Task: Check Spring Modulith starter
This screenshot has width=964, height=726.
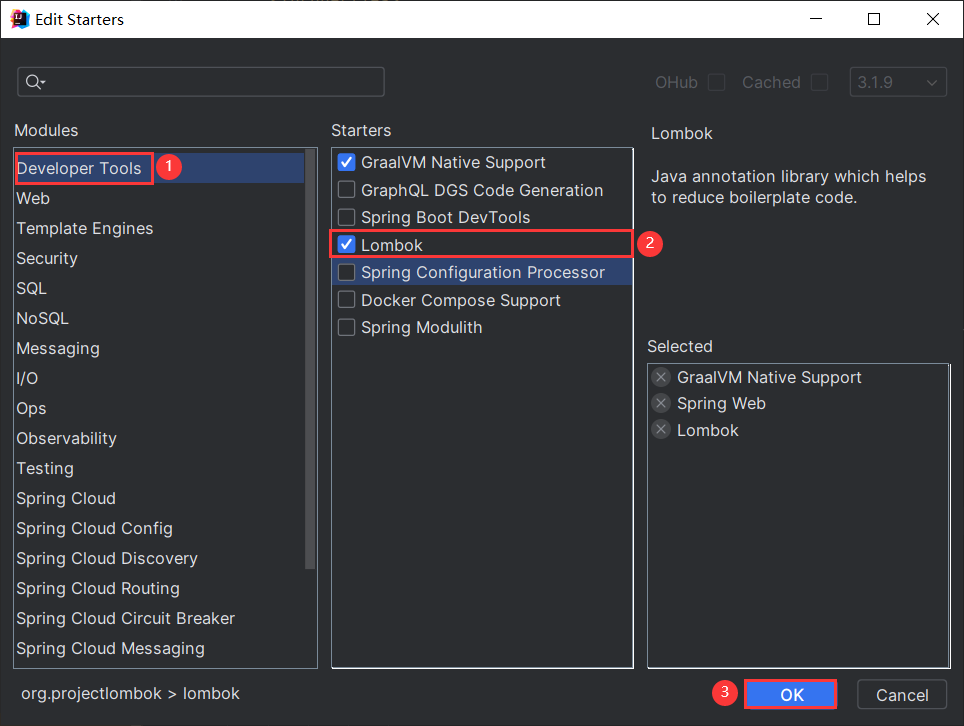Action: pyautogui.click(x=347, y=327)
